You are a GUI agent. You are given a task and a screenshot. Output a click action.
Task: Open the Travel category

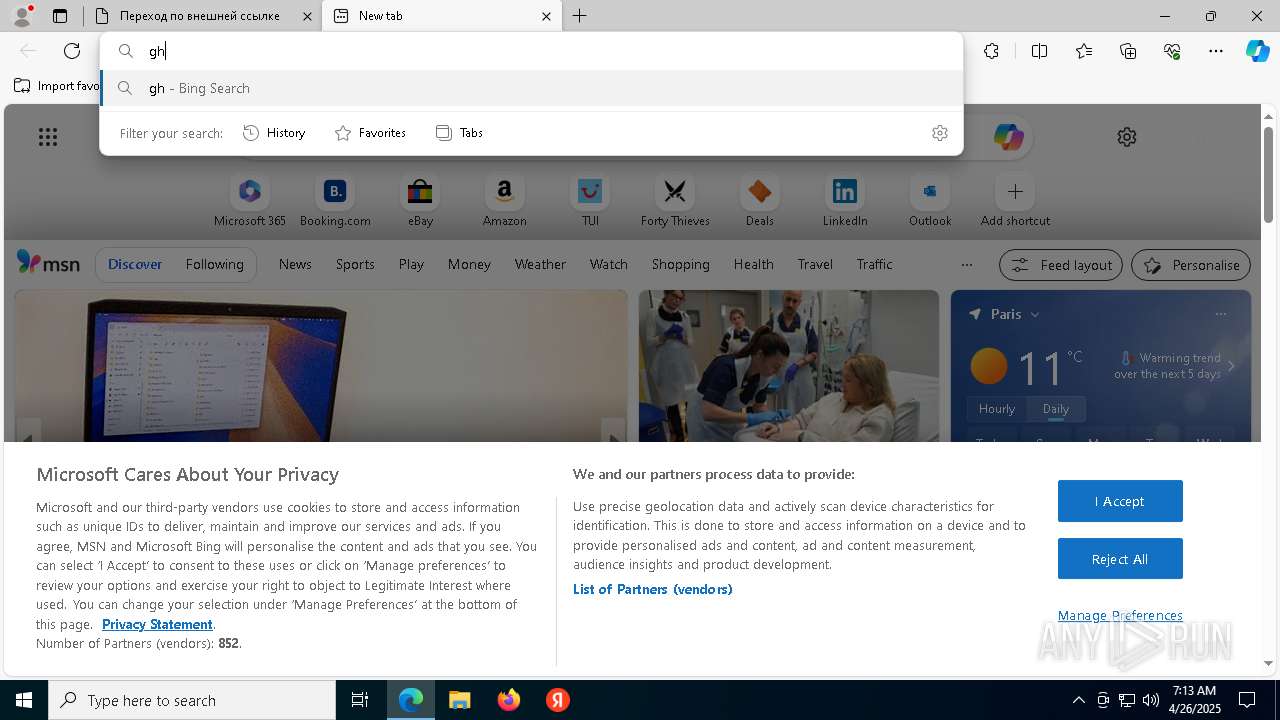click(815, 264)
